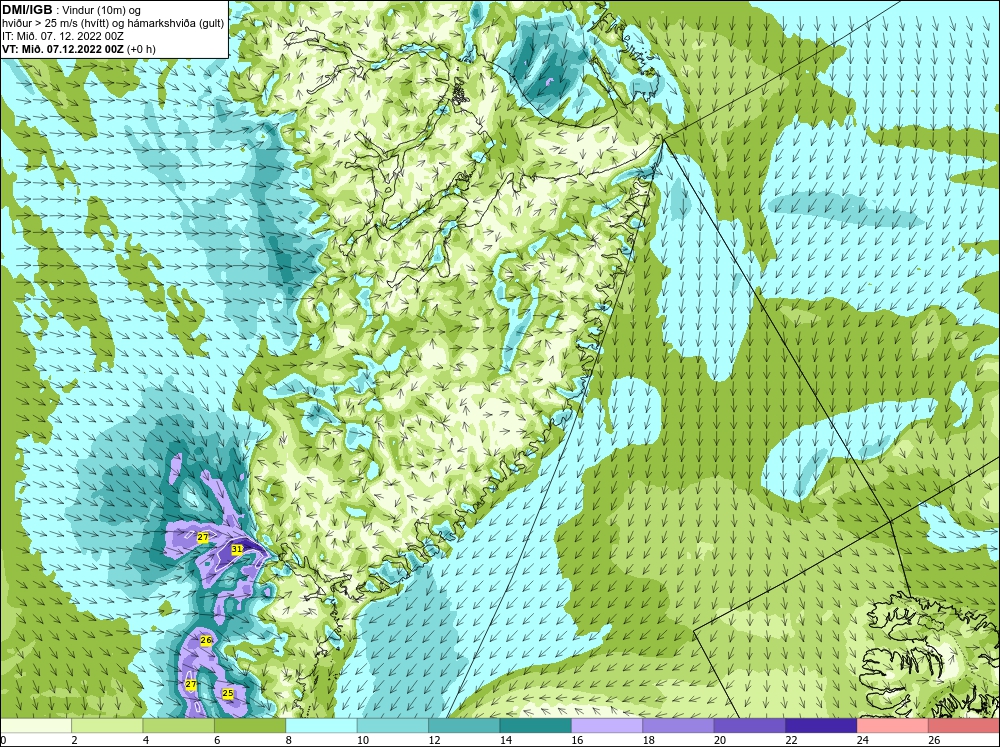The image size is (1000, 747).
Task: Click the legend scale value 6
Action: tap(217, 740)
